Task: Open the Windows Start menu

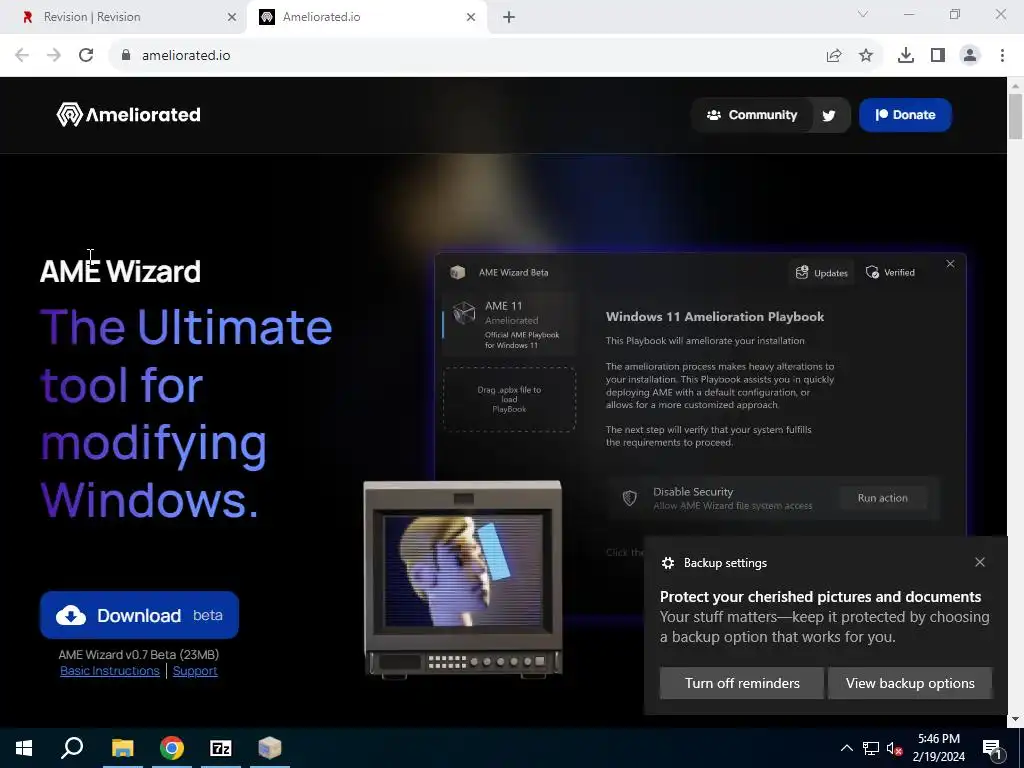Action: point(24,748)
